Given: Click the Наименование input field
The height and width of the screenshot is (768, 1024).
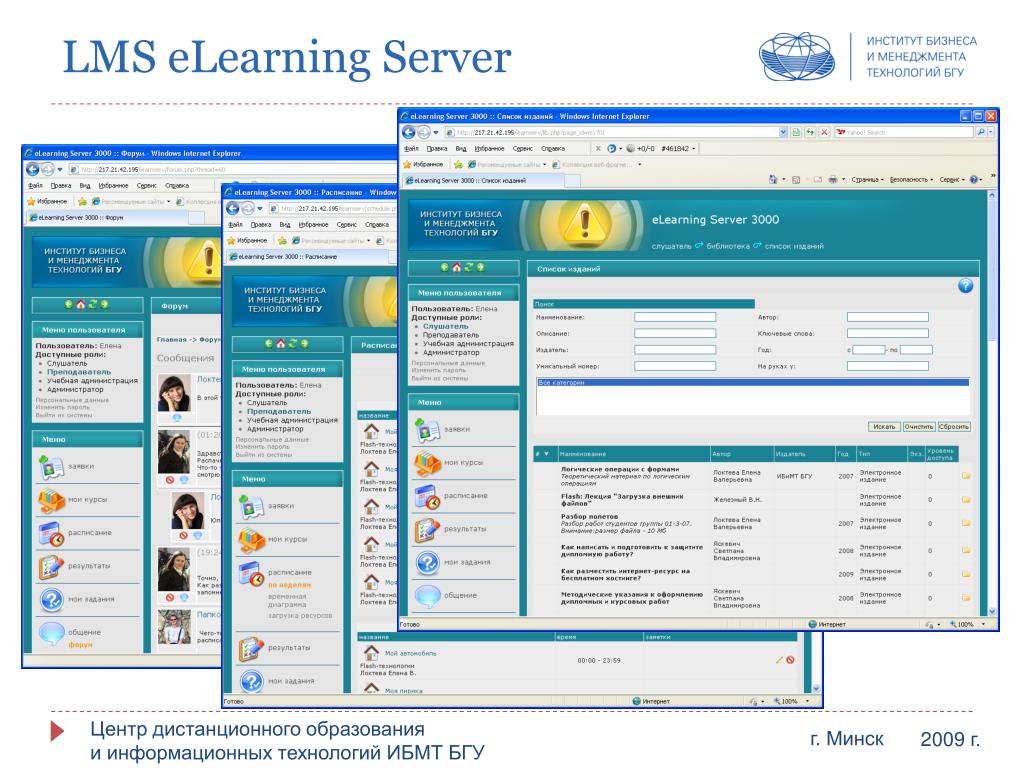Looking at the screenshot, I should (x=675, y=317).
